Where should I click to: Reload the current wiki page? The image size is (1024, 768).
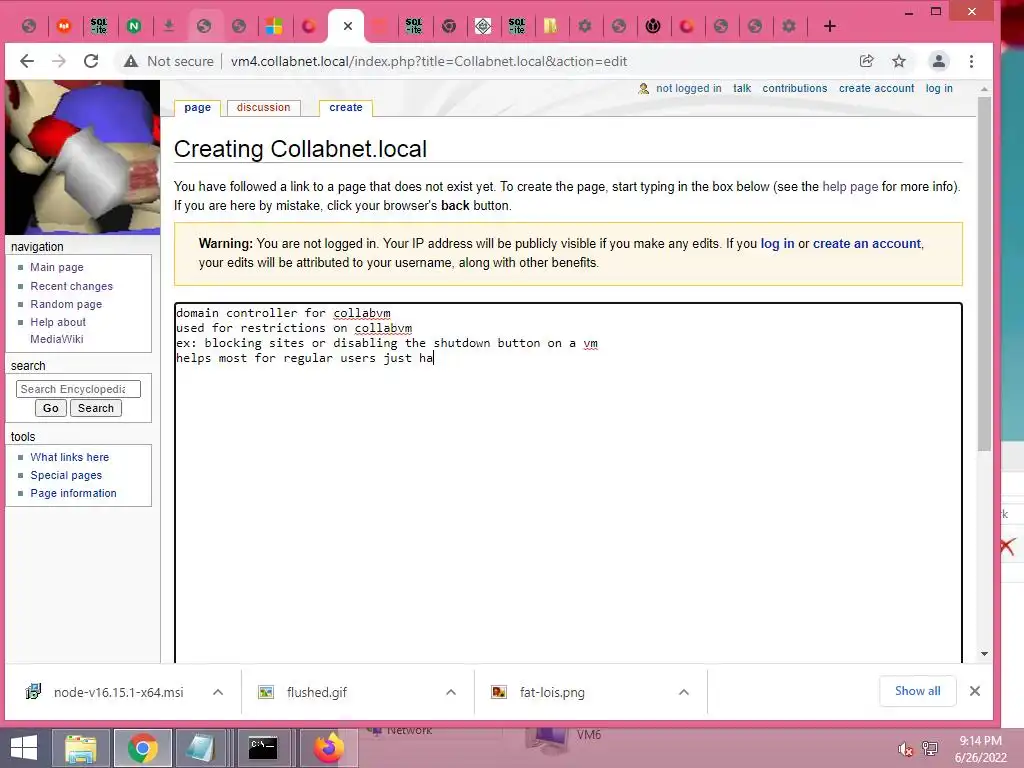[x=91, y=61]
